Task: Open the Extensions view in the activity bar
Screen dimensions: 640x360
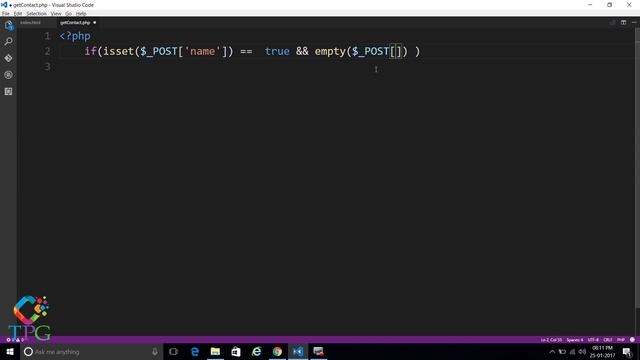Action: [x=9, y=91]
